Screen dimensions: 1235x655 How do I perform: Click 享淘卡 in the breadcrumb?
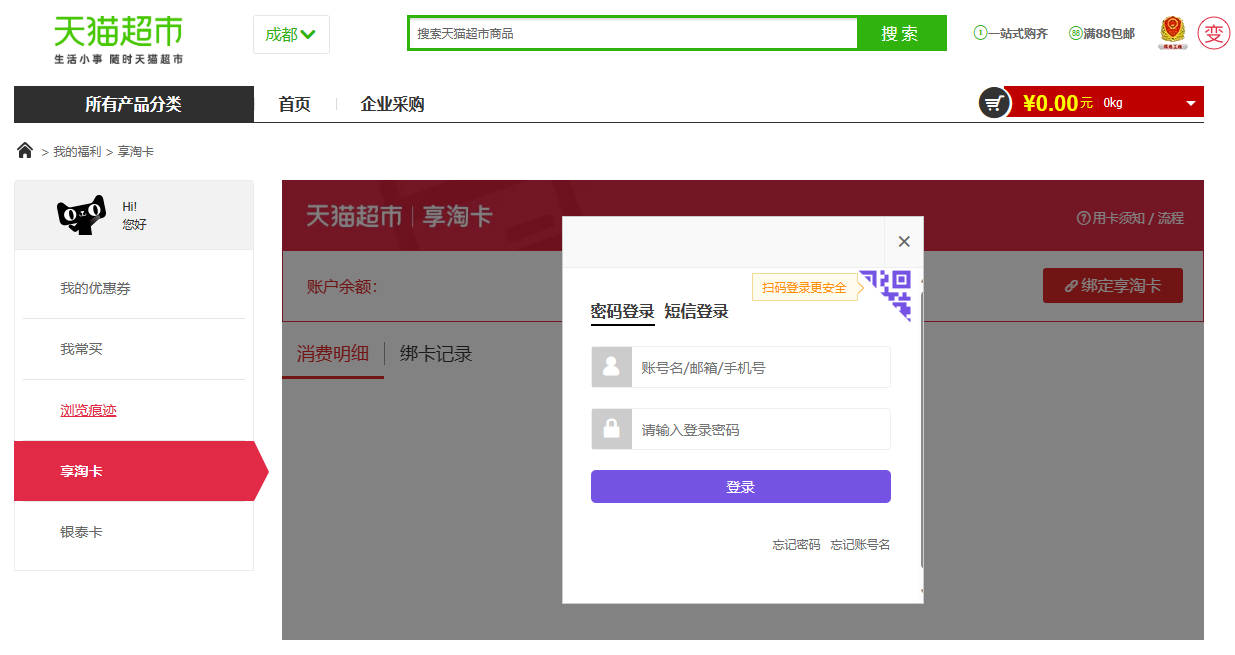pos(136,152)
